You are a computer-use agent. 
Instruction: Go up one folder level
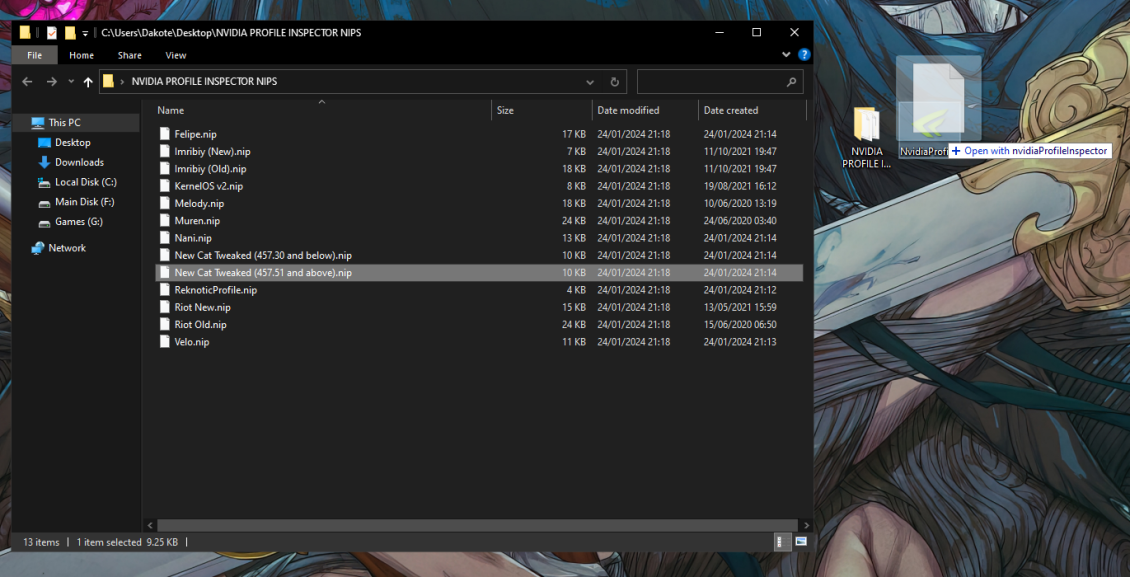[x=88, y=82]
